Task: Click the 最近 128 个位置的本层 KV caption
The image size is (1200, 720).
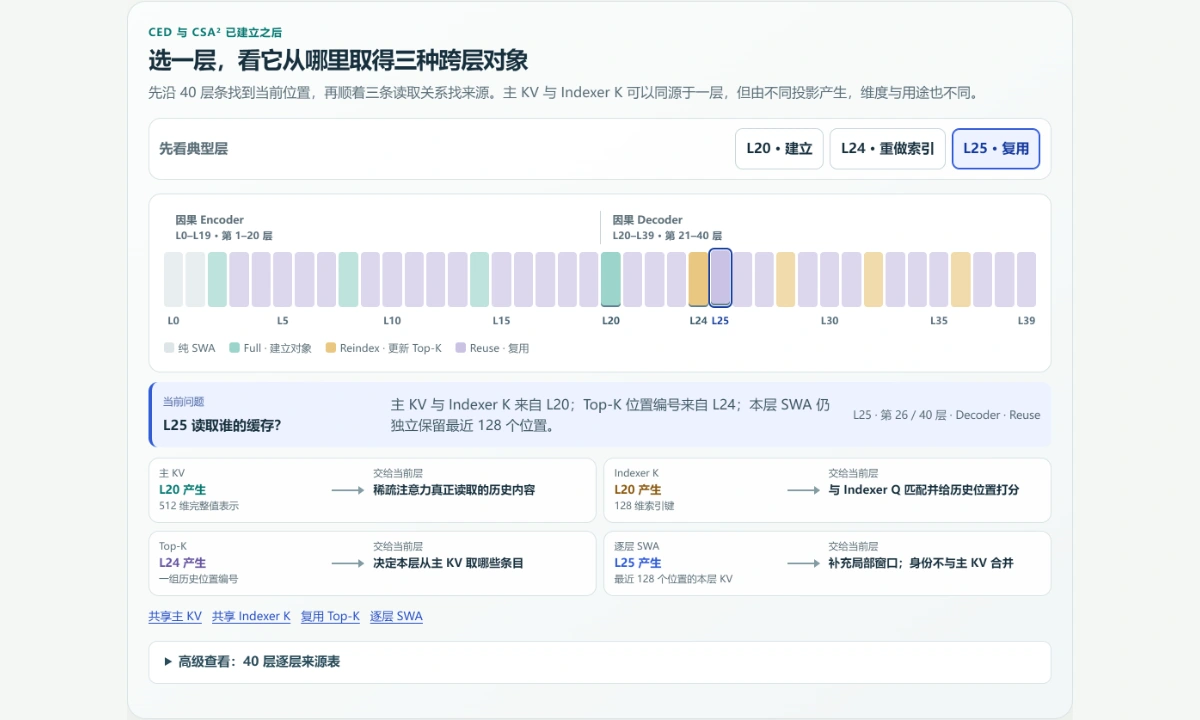Action: tap(673, 579)
